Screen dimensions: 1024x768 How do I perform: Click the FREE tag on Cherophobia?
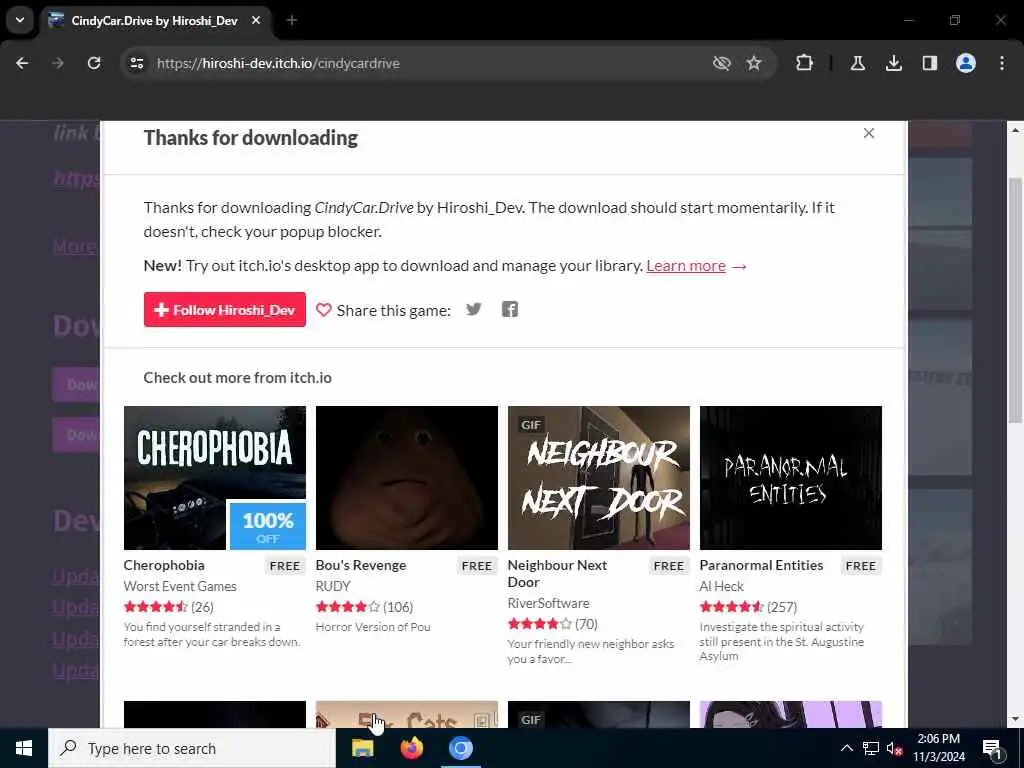point(285,566)
